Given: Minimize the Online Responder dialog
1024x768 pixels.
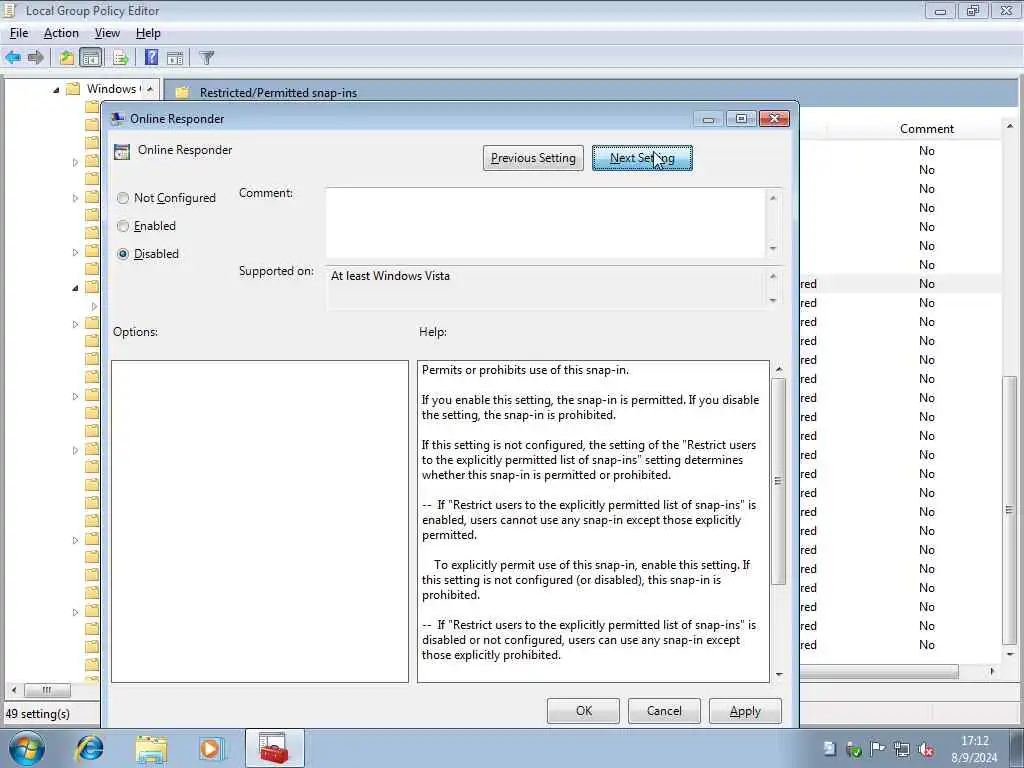Looking at the screenshot, I should pyautogui.click(x=708, y=119).
